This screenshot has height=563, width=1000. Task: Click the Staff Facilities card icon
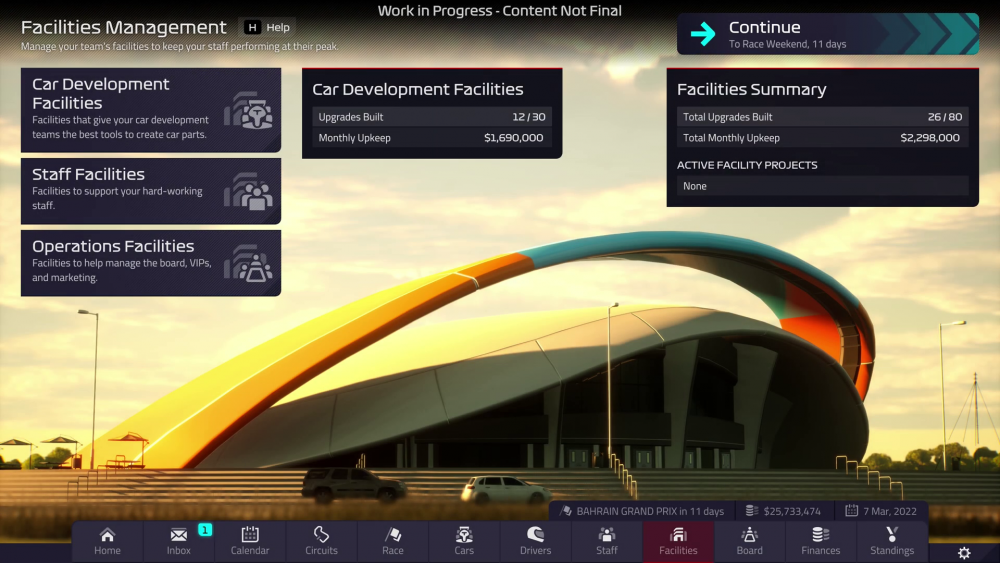pos(249,191)
